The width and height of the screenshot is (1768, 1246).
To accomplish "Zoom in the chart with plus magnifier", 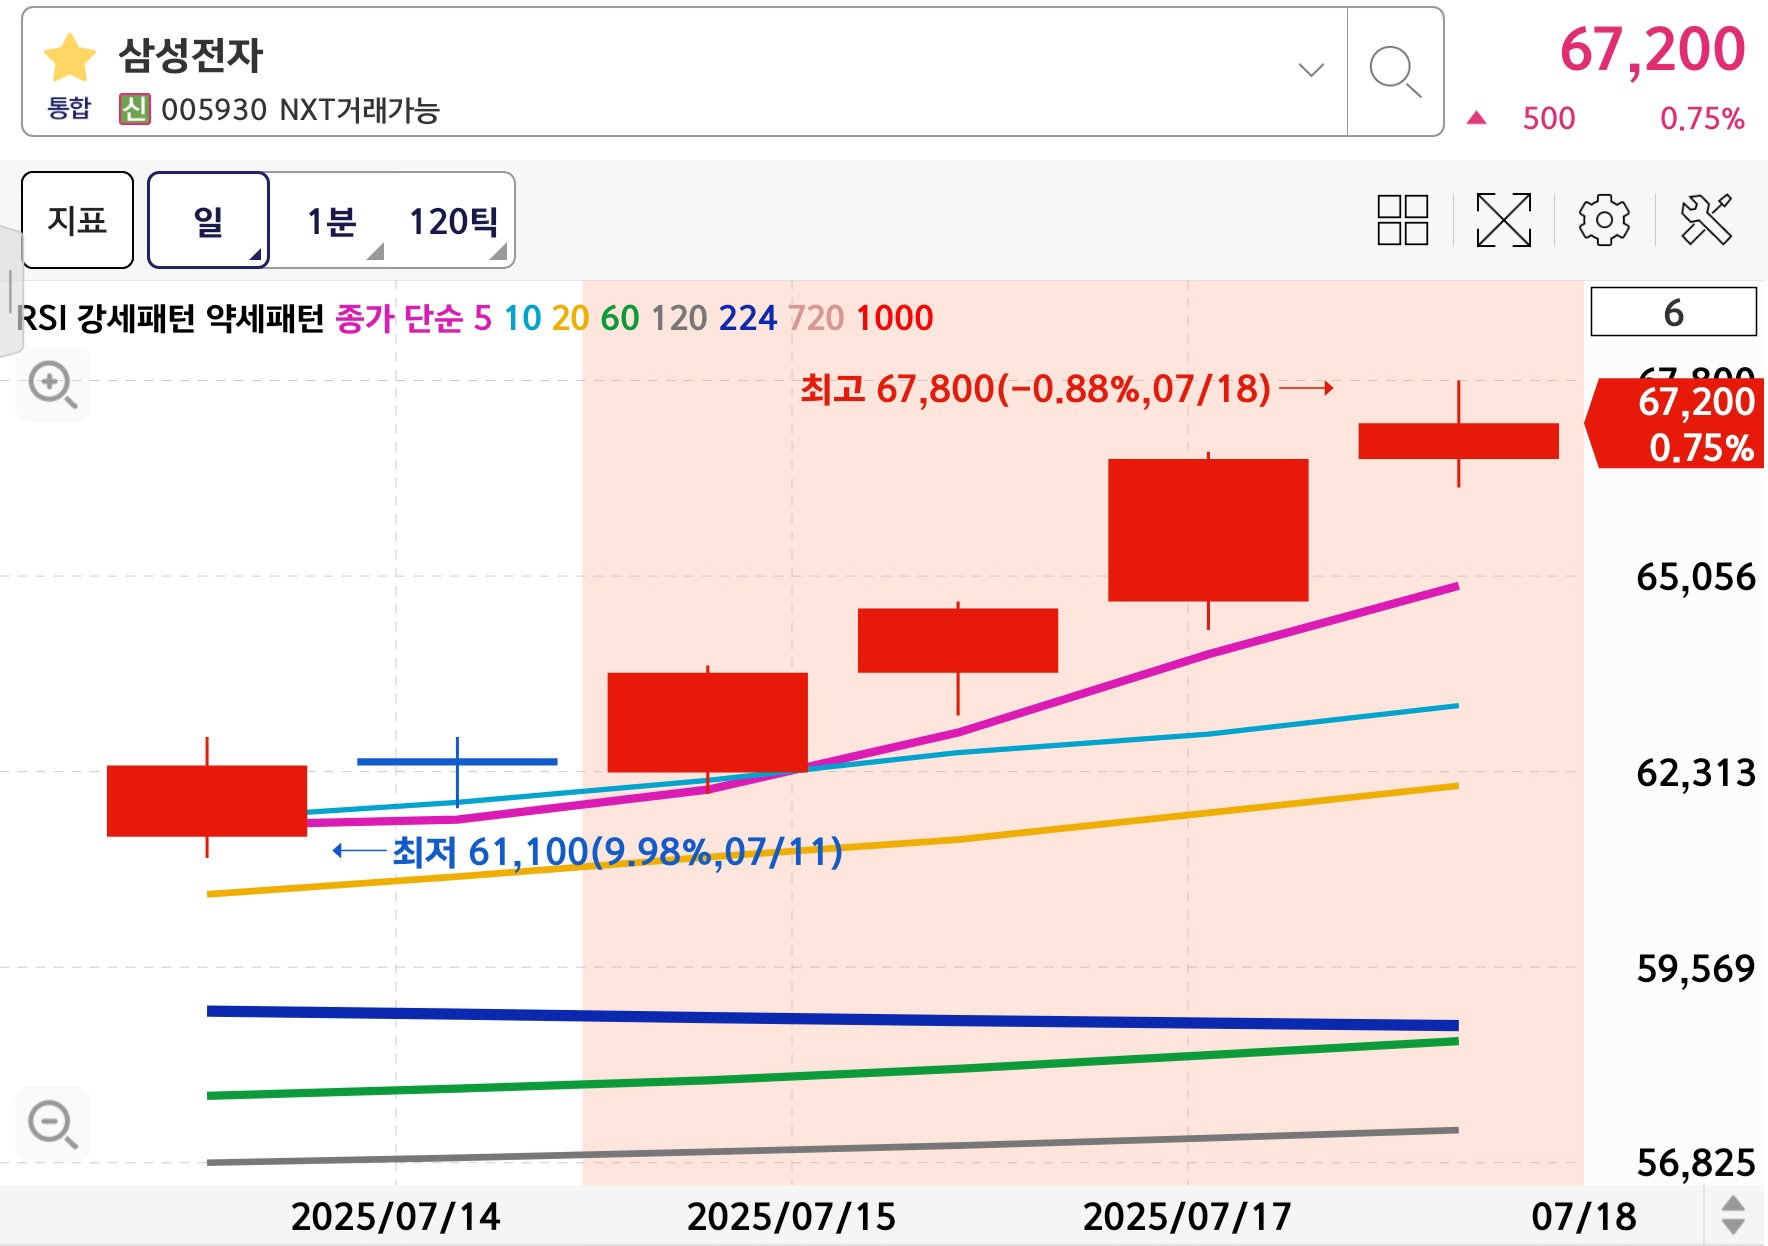I will pos(52,384).
